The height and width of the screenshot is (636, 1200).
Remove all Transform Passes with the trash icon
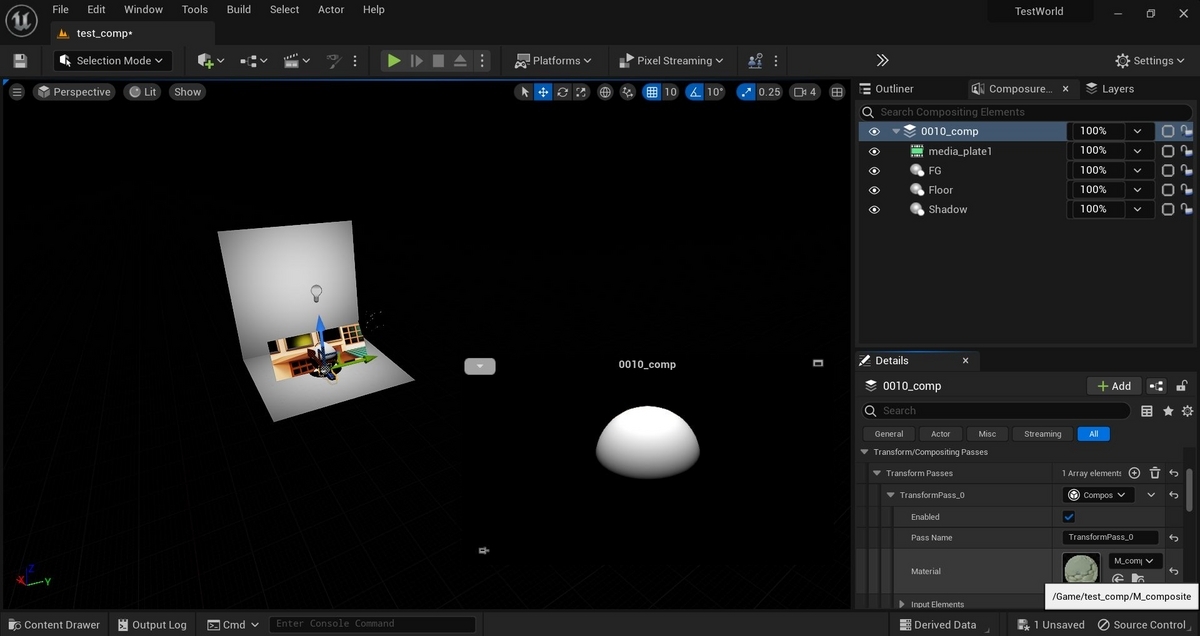(1154, 473)
